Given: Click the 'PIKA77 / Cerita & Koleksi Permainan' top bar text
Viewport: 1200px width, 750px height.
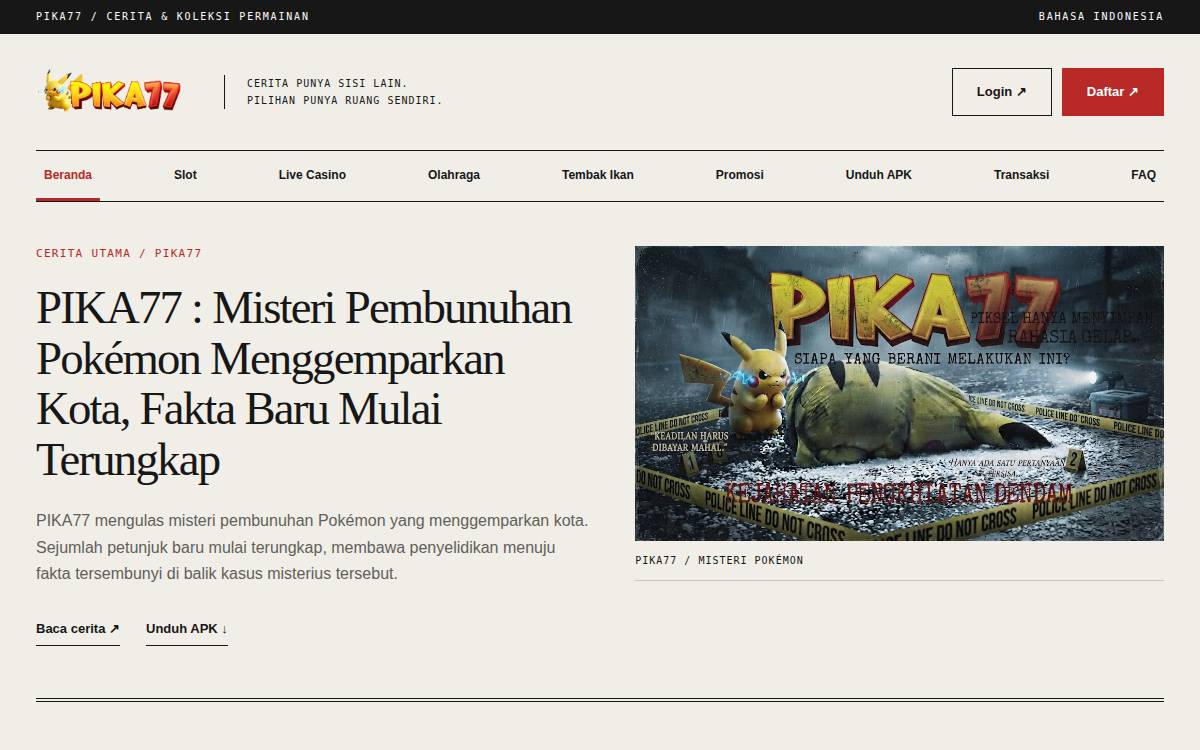Looking at the screenshot, I should pyautogui.click(x=172, y=16).
